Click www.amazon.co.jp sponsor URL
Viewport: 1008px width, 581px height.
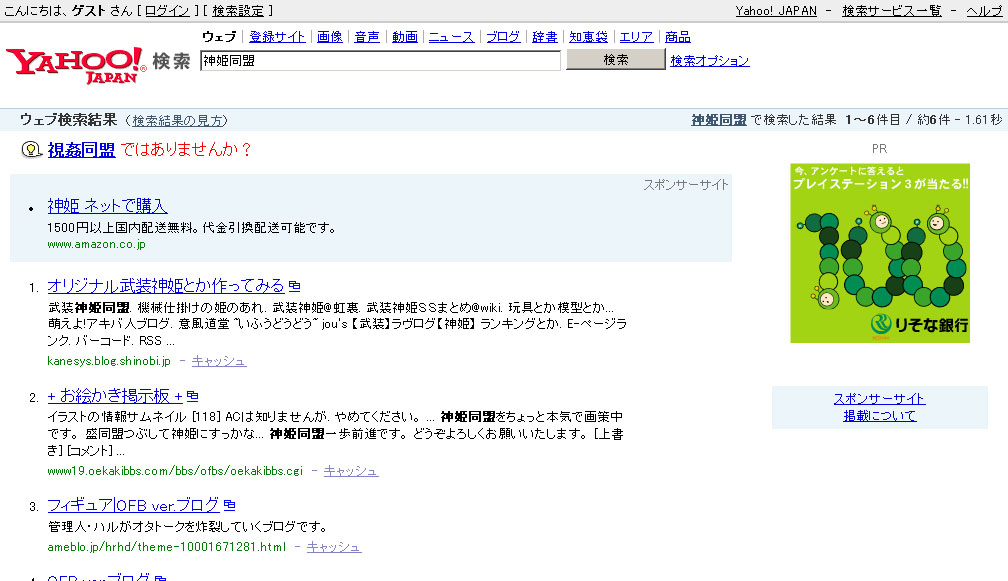tap(96, 244)
